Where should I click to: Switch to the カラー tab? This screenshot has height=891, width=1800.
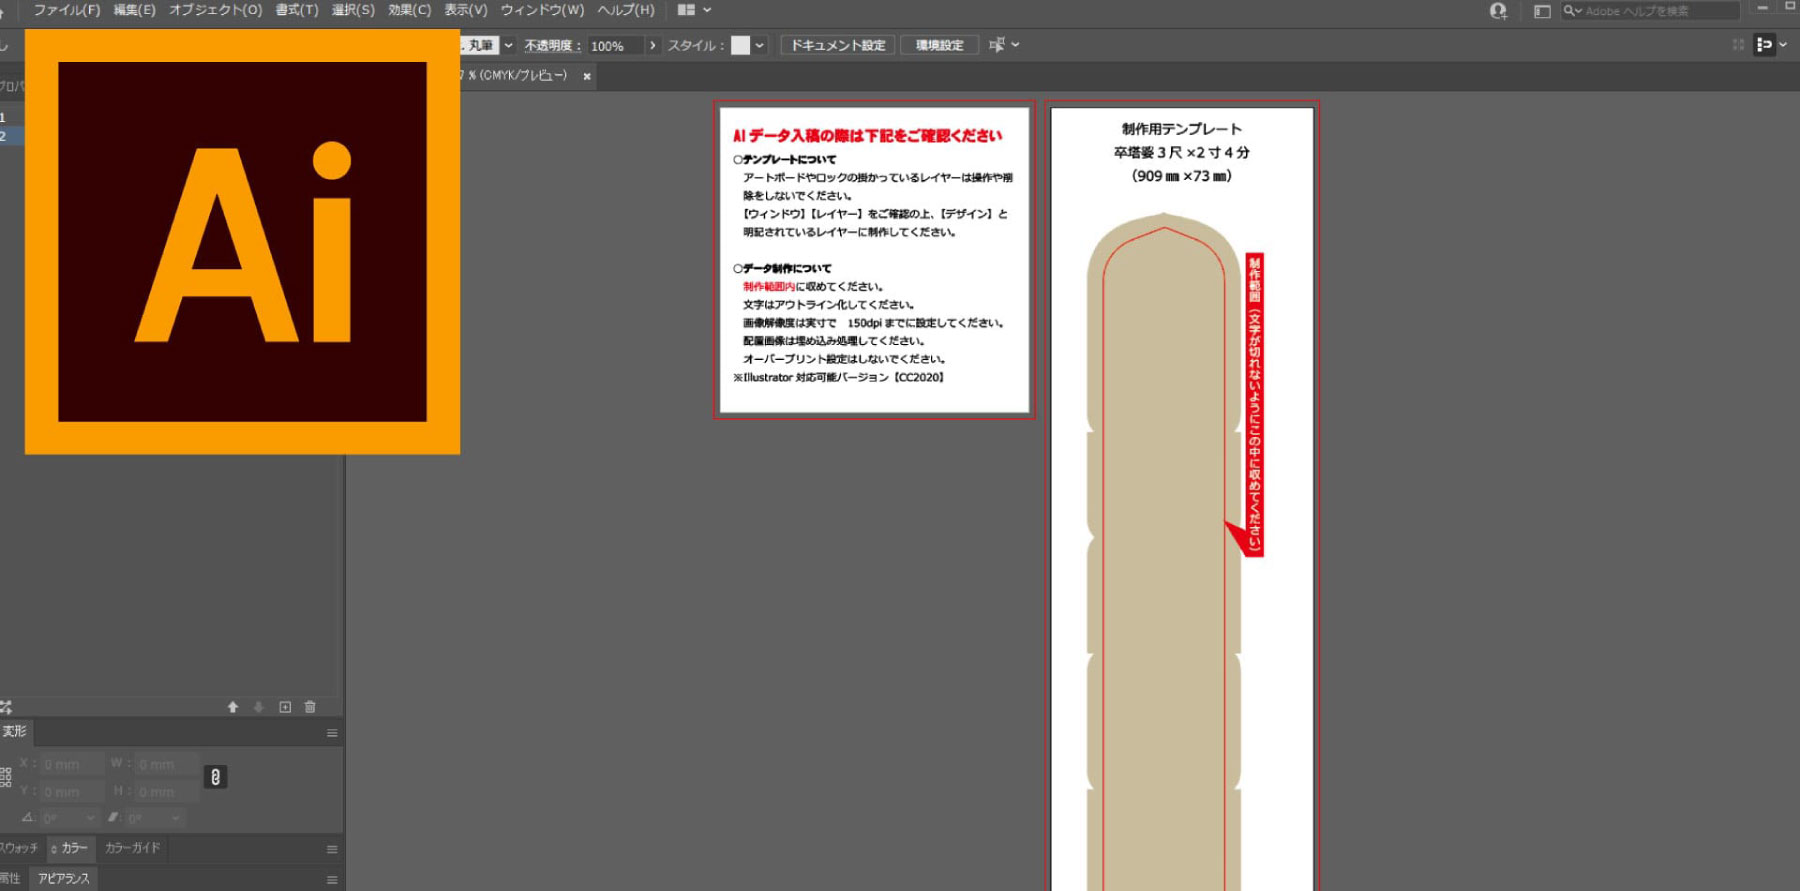click(71, 848)
